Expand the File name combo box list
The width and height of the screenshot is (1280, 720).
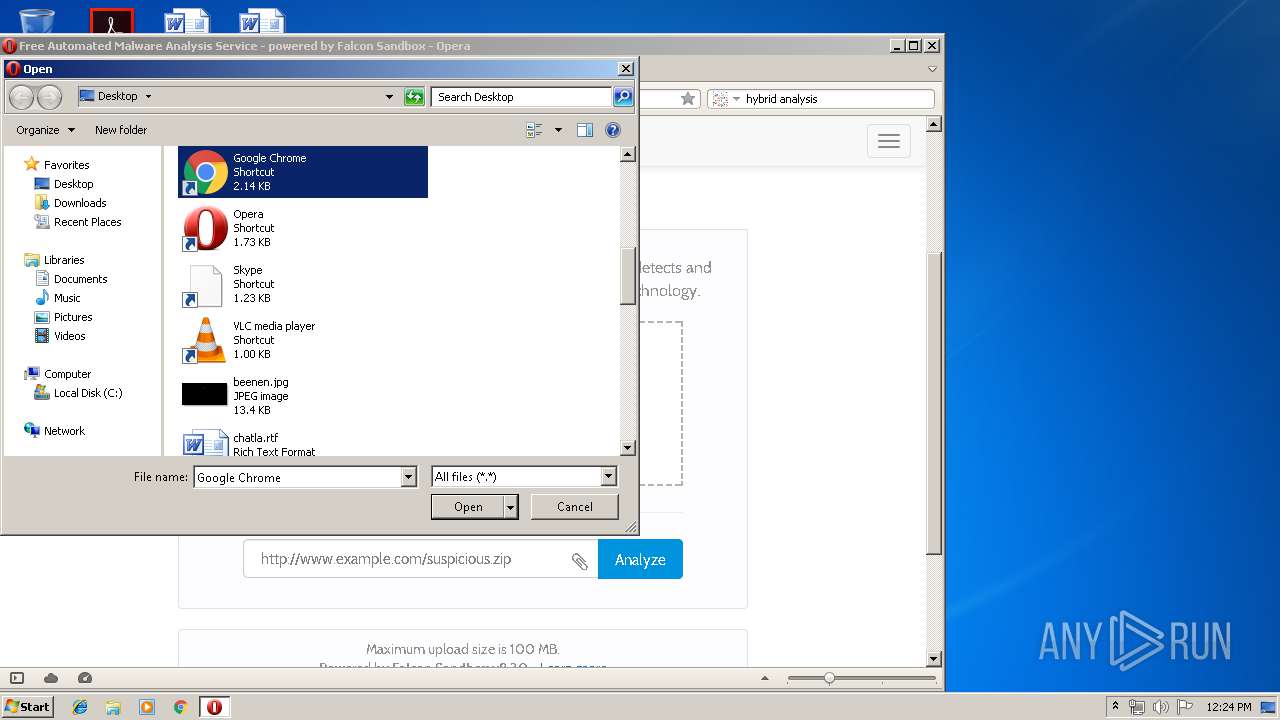pos(408,478)
